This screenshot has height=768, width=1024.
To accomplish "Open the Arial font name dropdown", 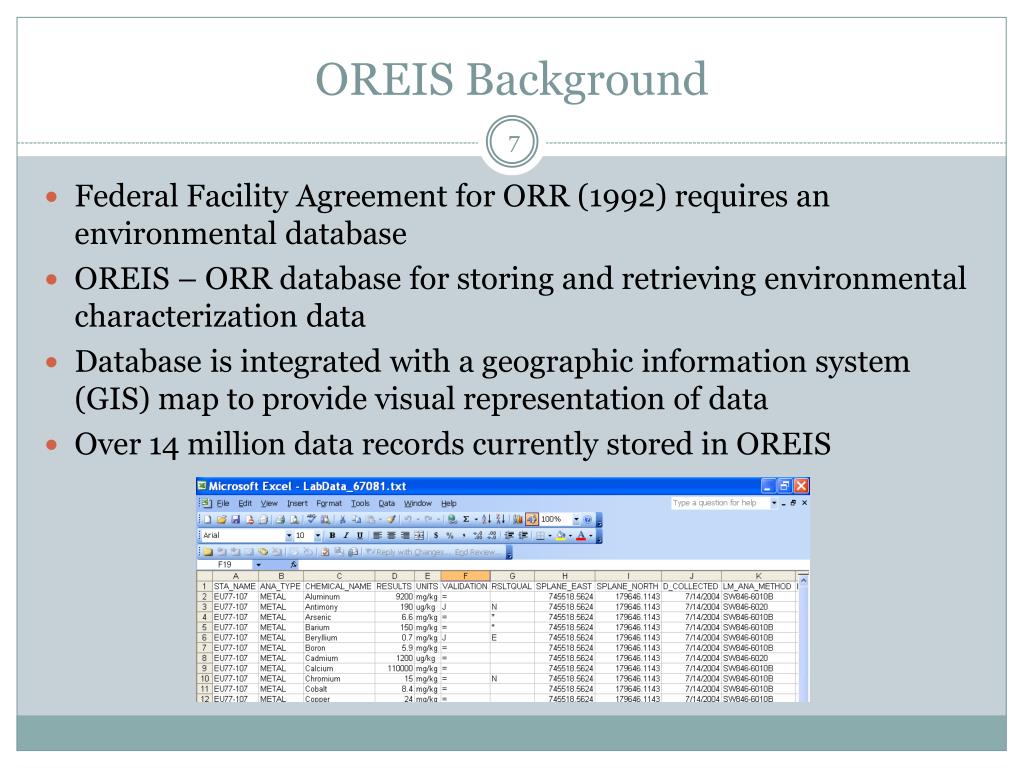I will [289, 536].
